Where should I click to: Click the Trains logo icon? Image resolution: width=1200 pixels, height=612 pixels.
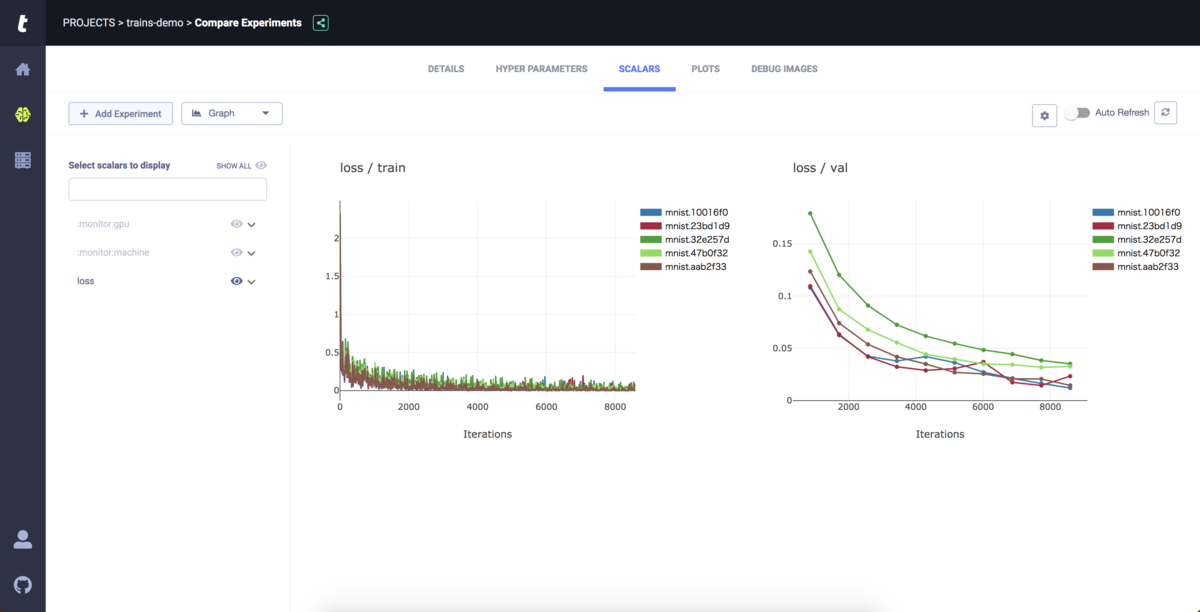click(22, 23)
